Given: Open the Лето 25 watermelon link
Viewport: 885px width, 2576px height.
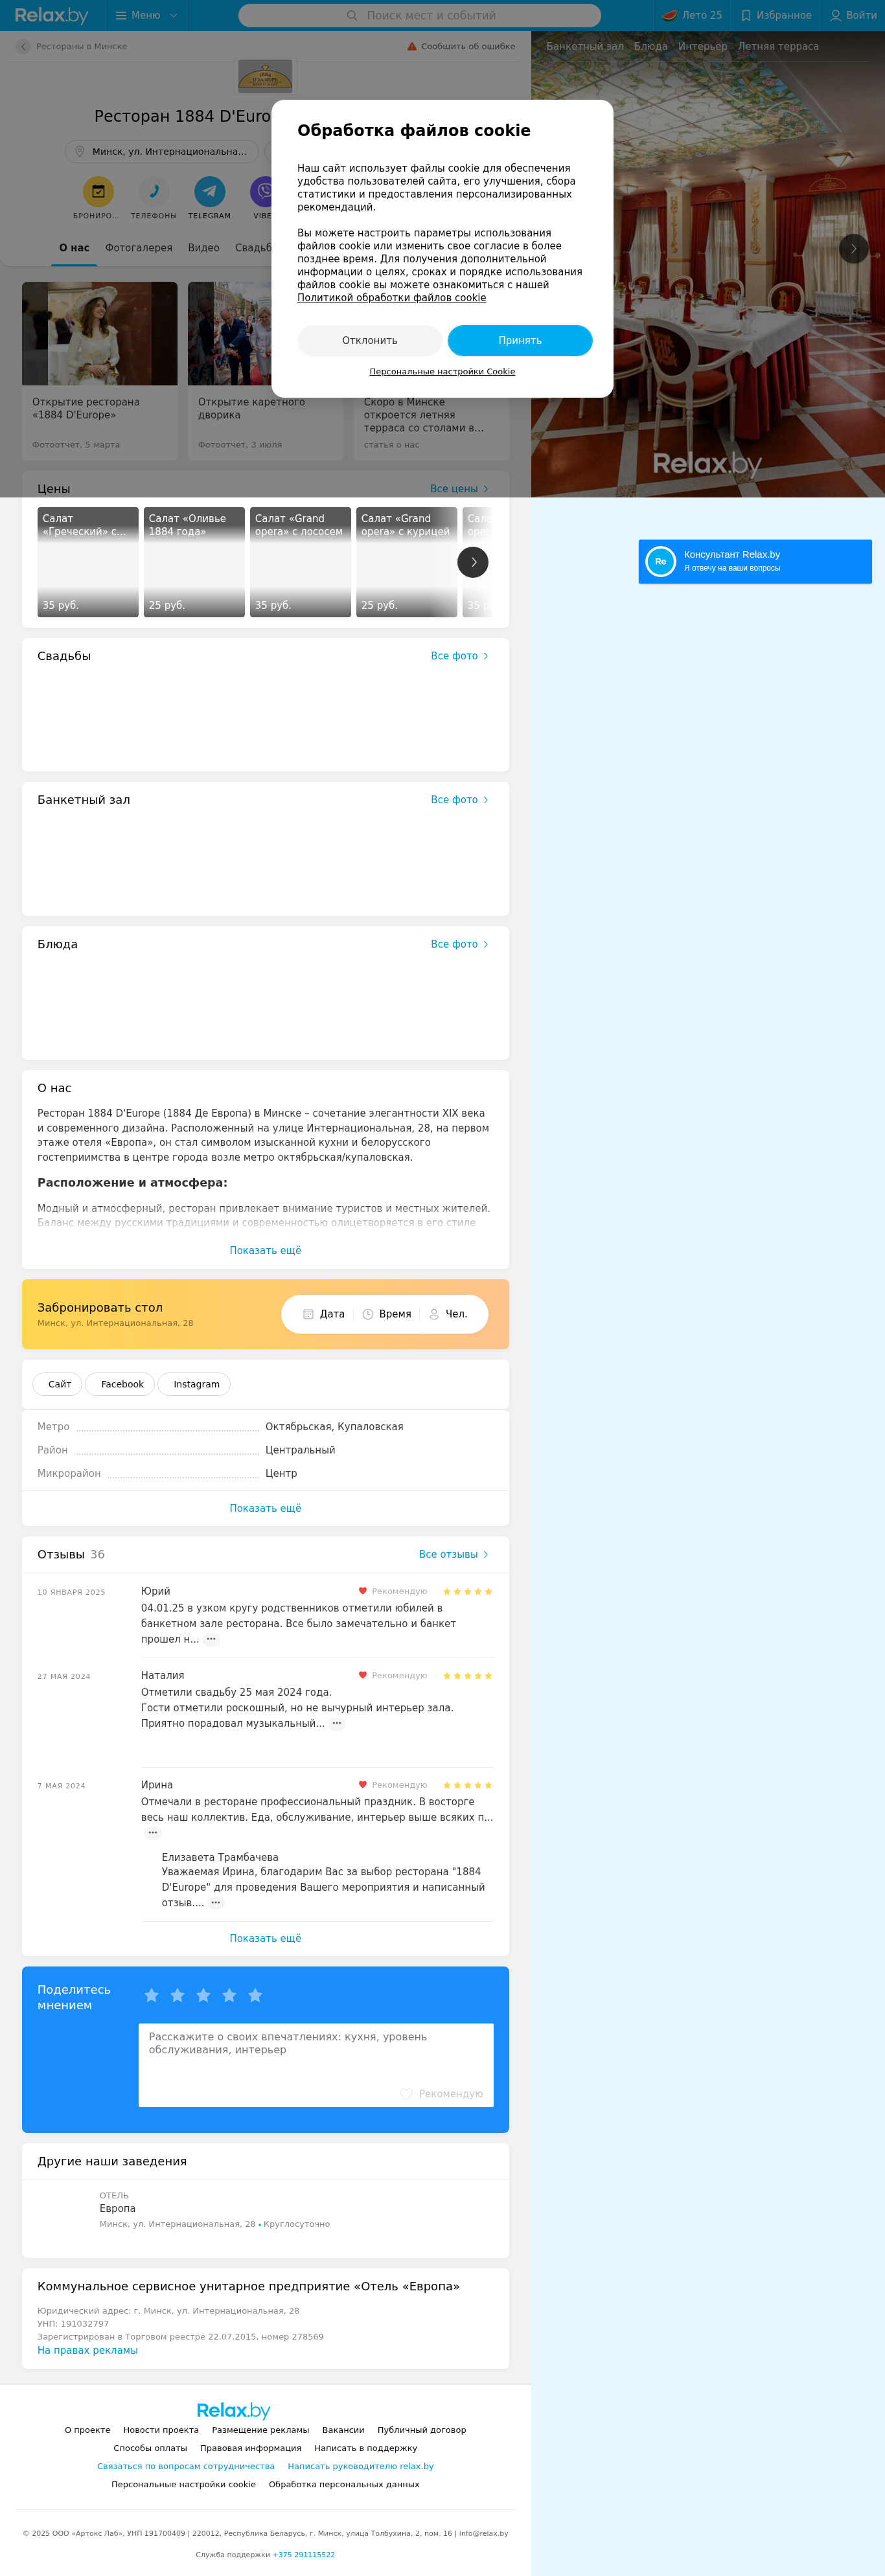Looking at the screenshot, I should [x=691, y=15].
